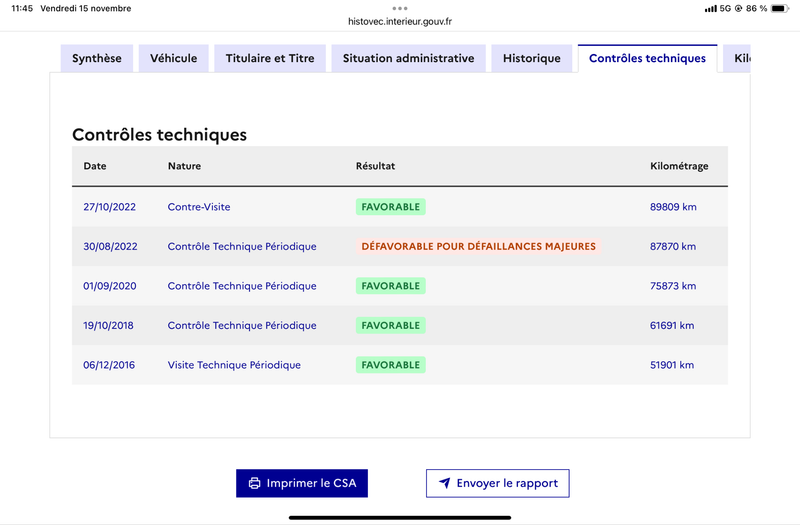This screenshot has width=800, height=525.
Task: Select the date 06/12/2016
Action: tap(109, 365)
